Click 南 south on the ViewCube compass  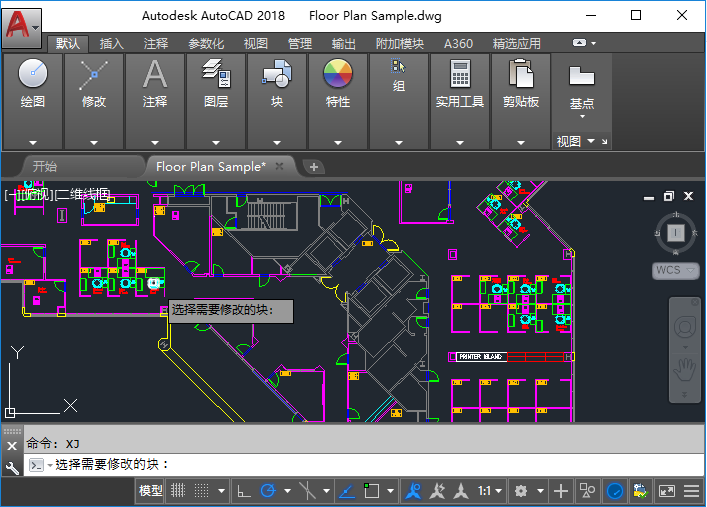pyautogui.click(x=675, y=252)
